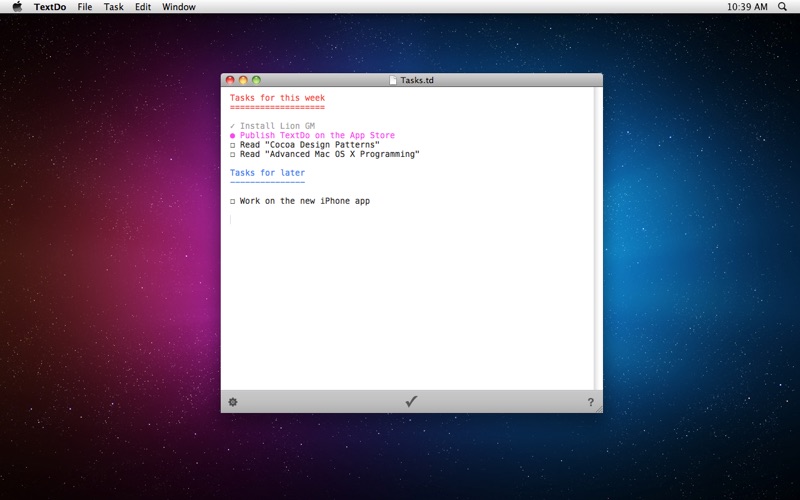
Task: Toggle the pink bullet of Publish TextDo task
Action: [x=233, y=136]
